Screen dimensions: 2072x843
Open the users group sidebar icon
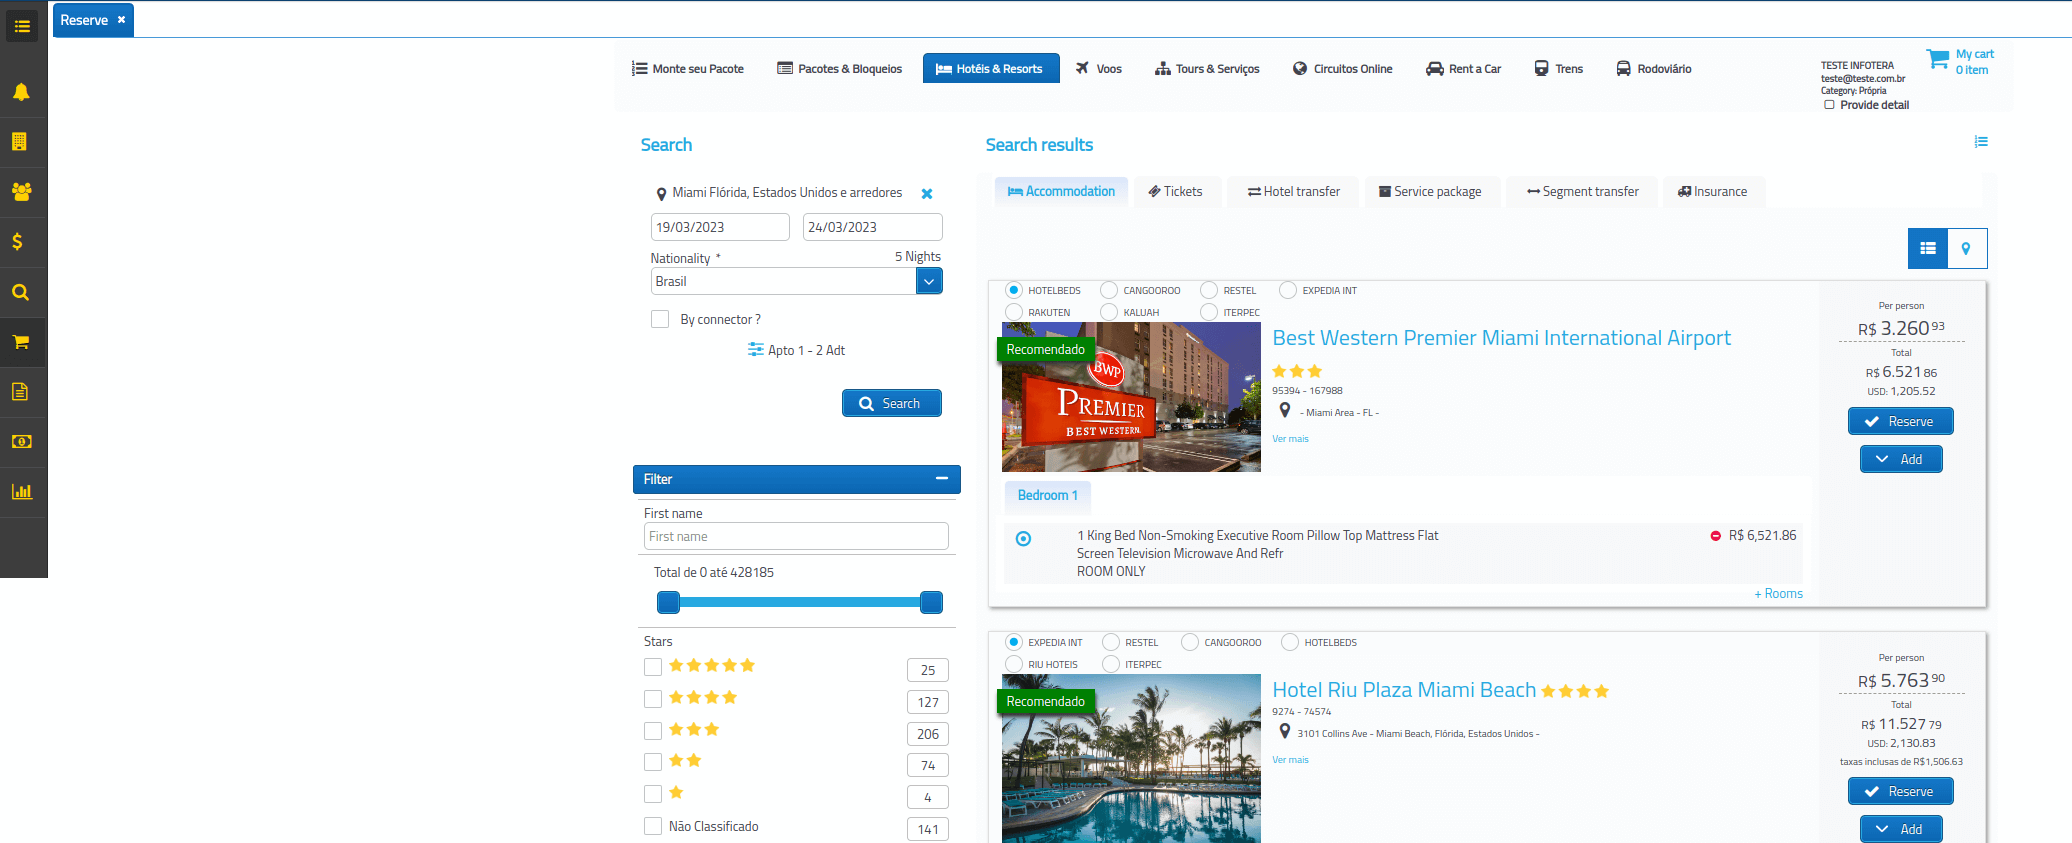[21, 191]
